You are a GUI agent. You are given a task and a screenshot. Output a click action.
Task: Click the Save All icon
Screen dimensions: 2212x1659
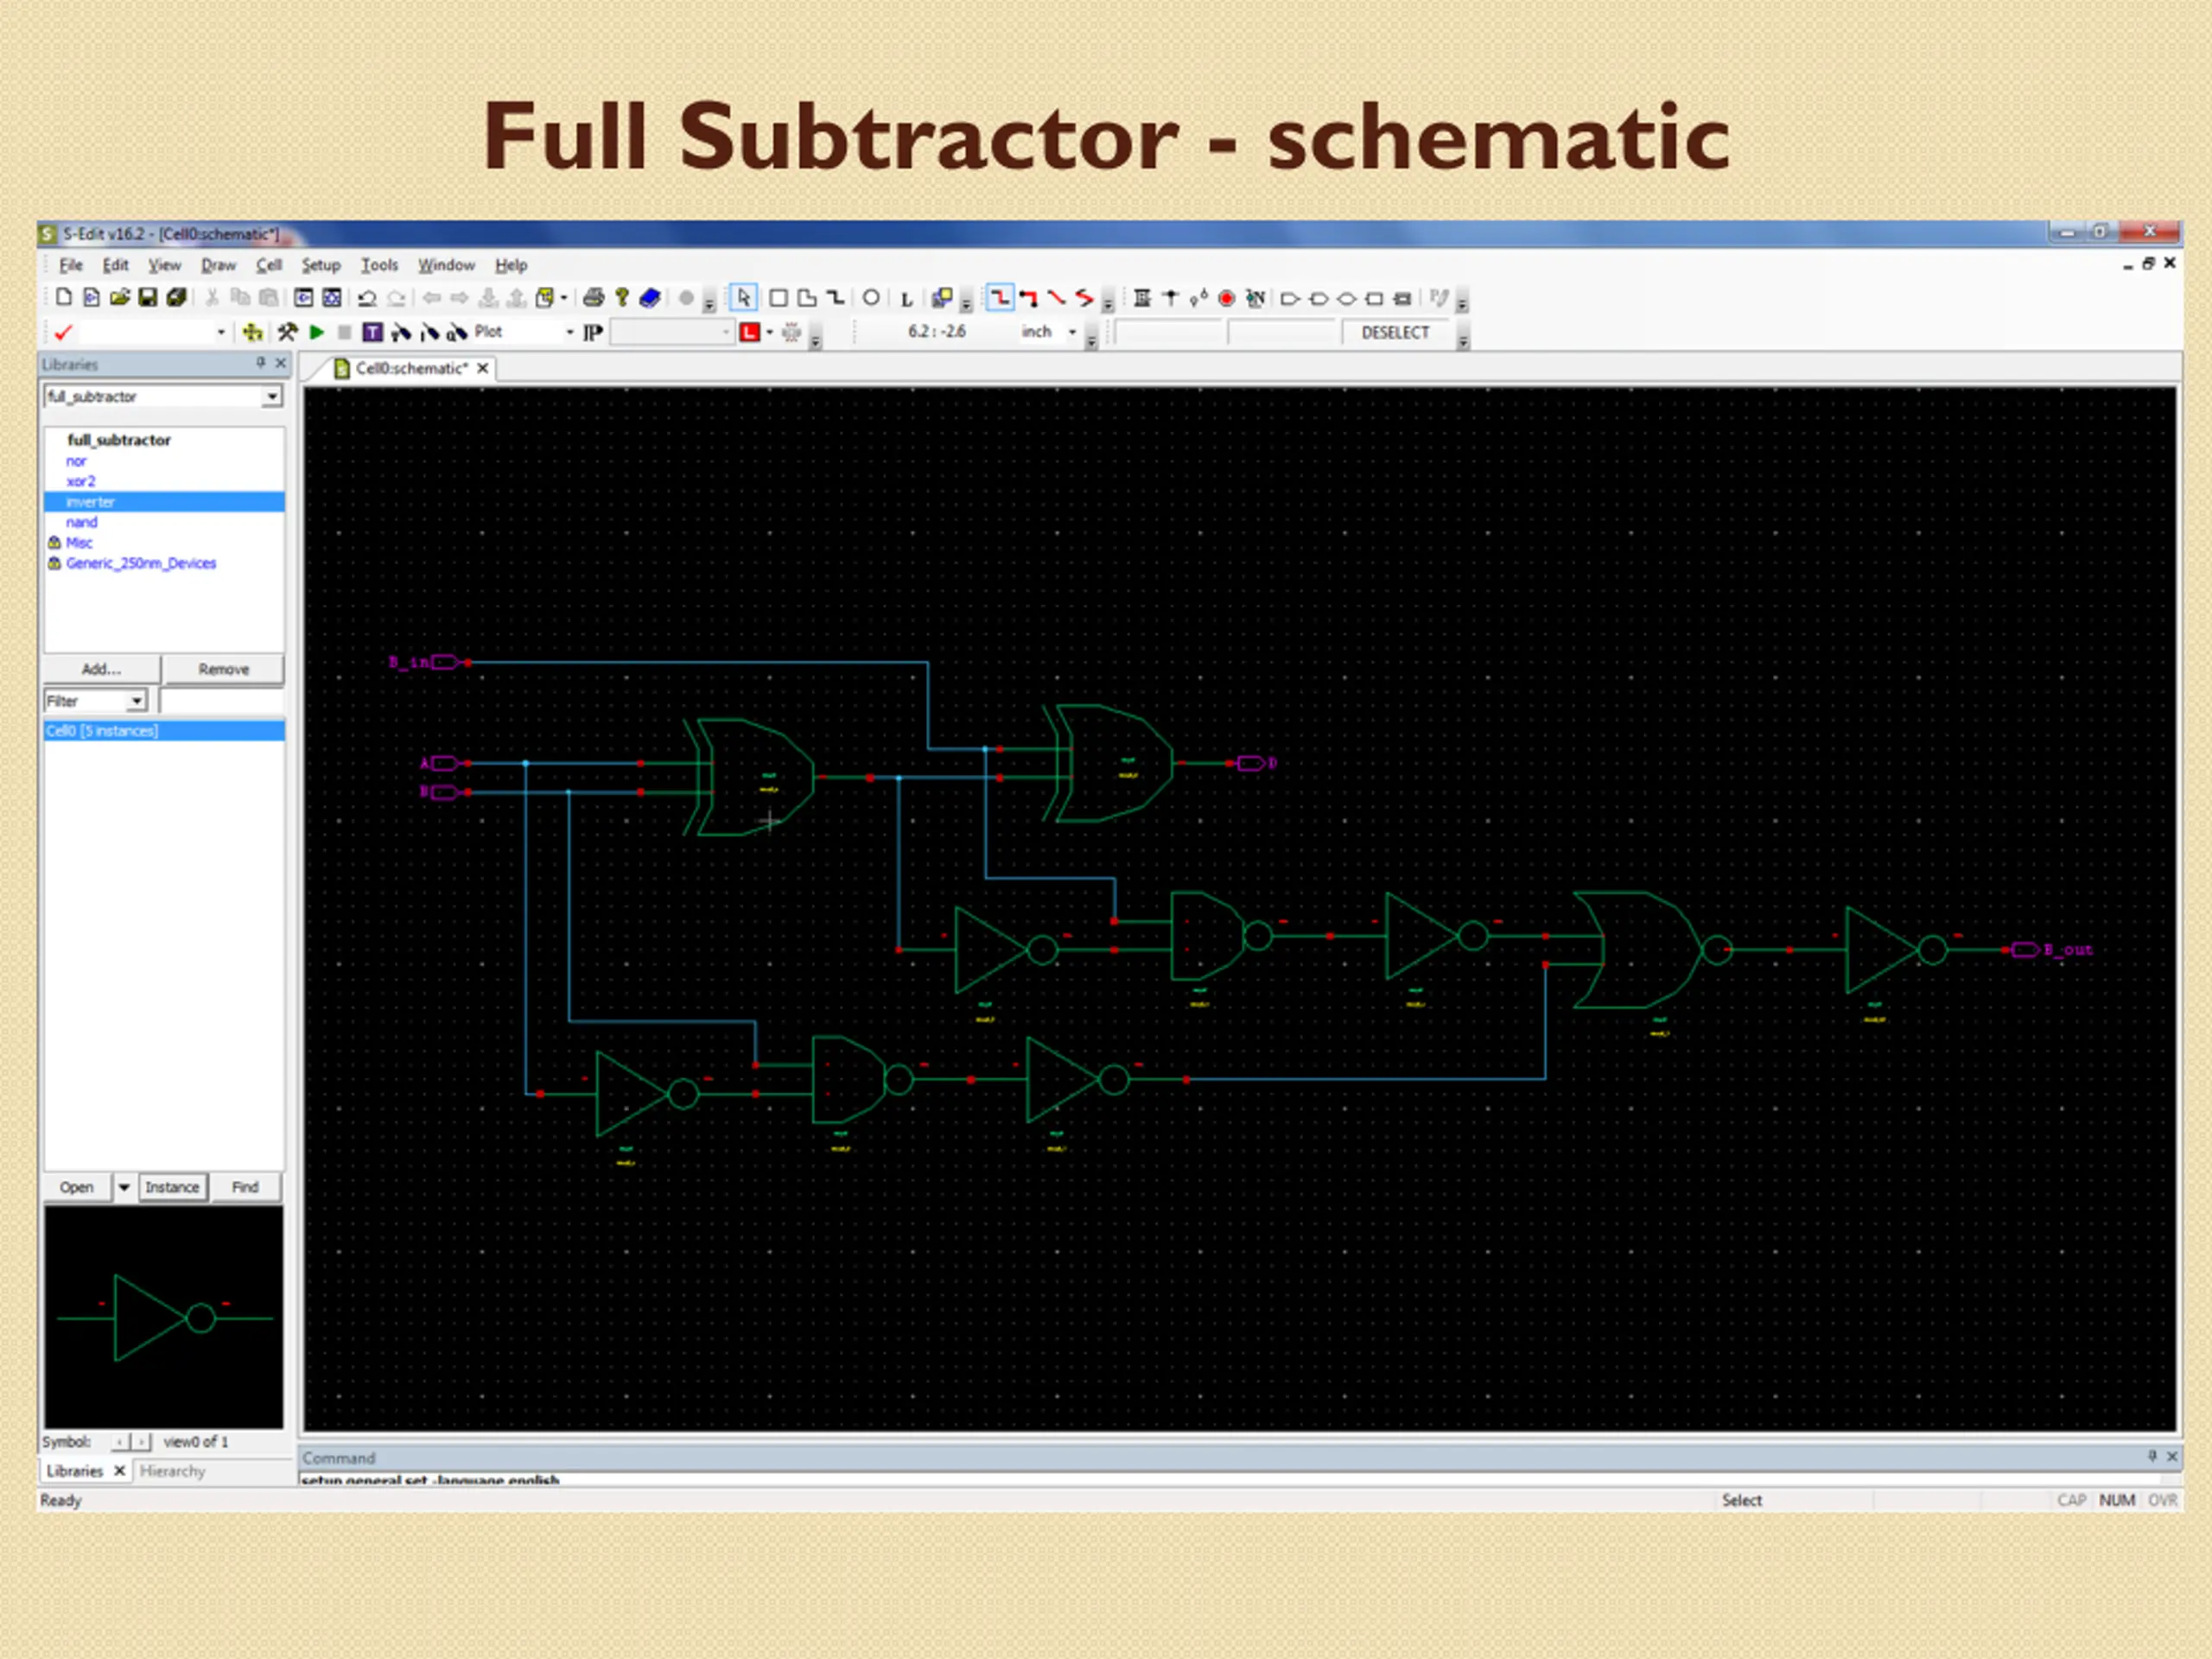pyautogui.click(x=177, y=298)
